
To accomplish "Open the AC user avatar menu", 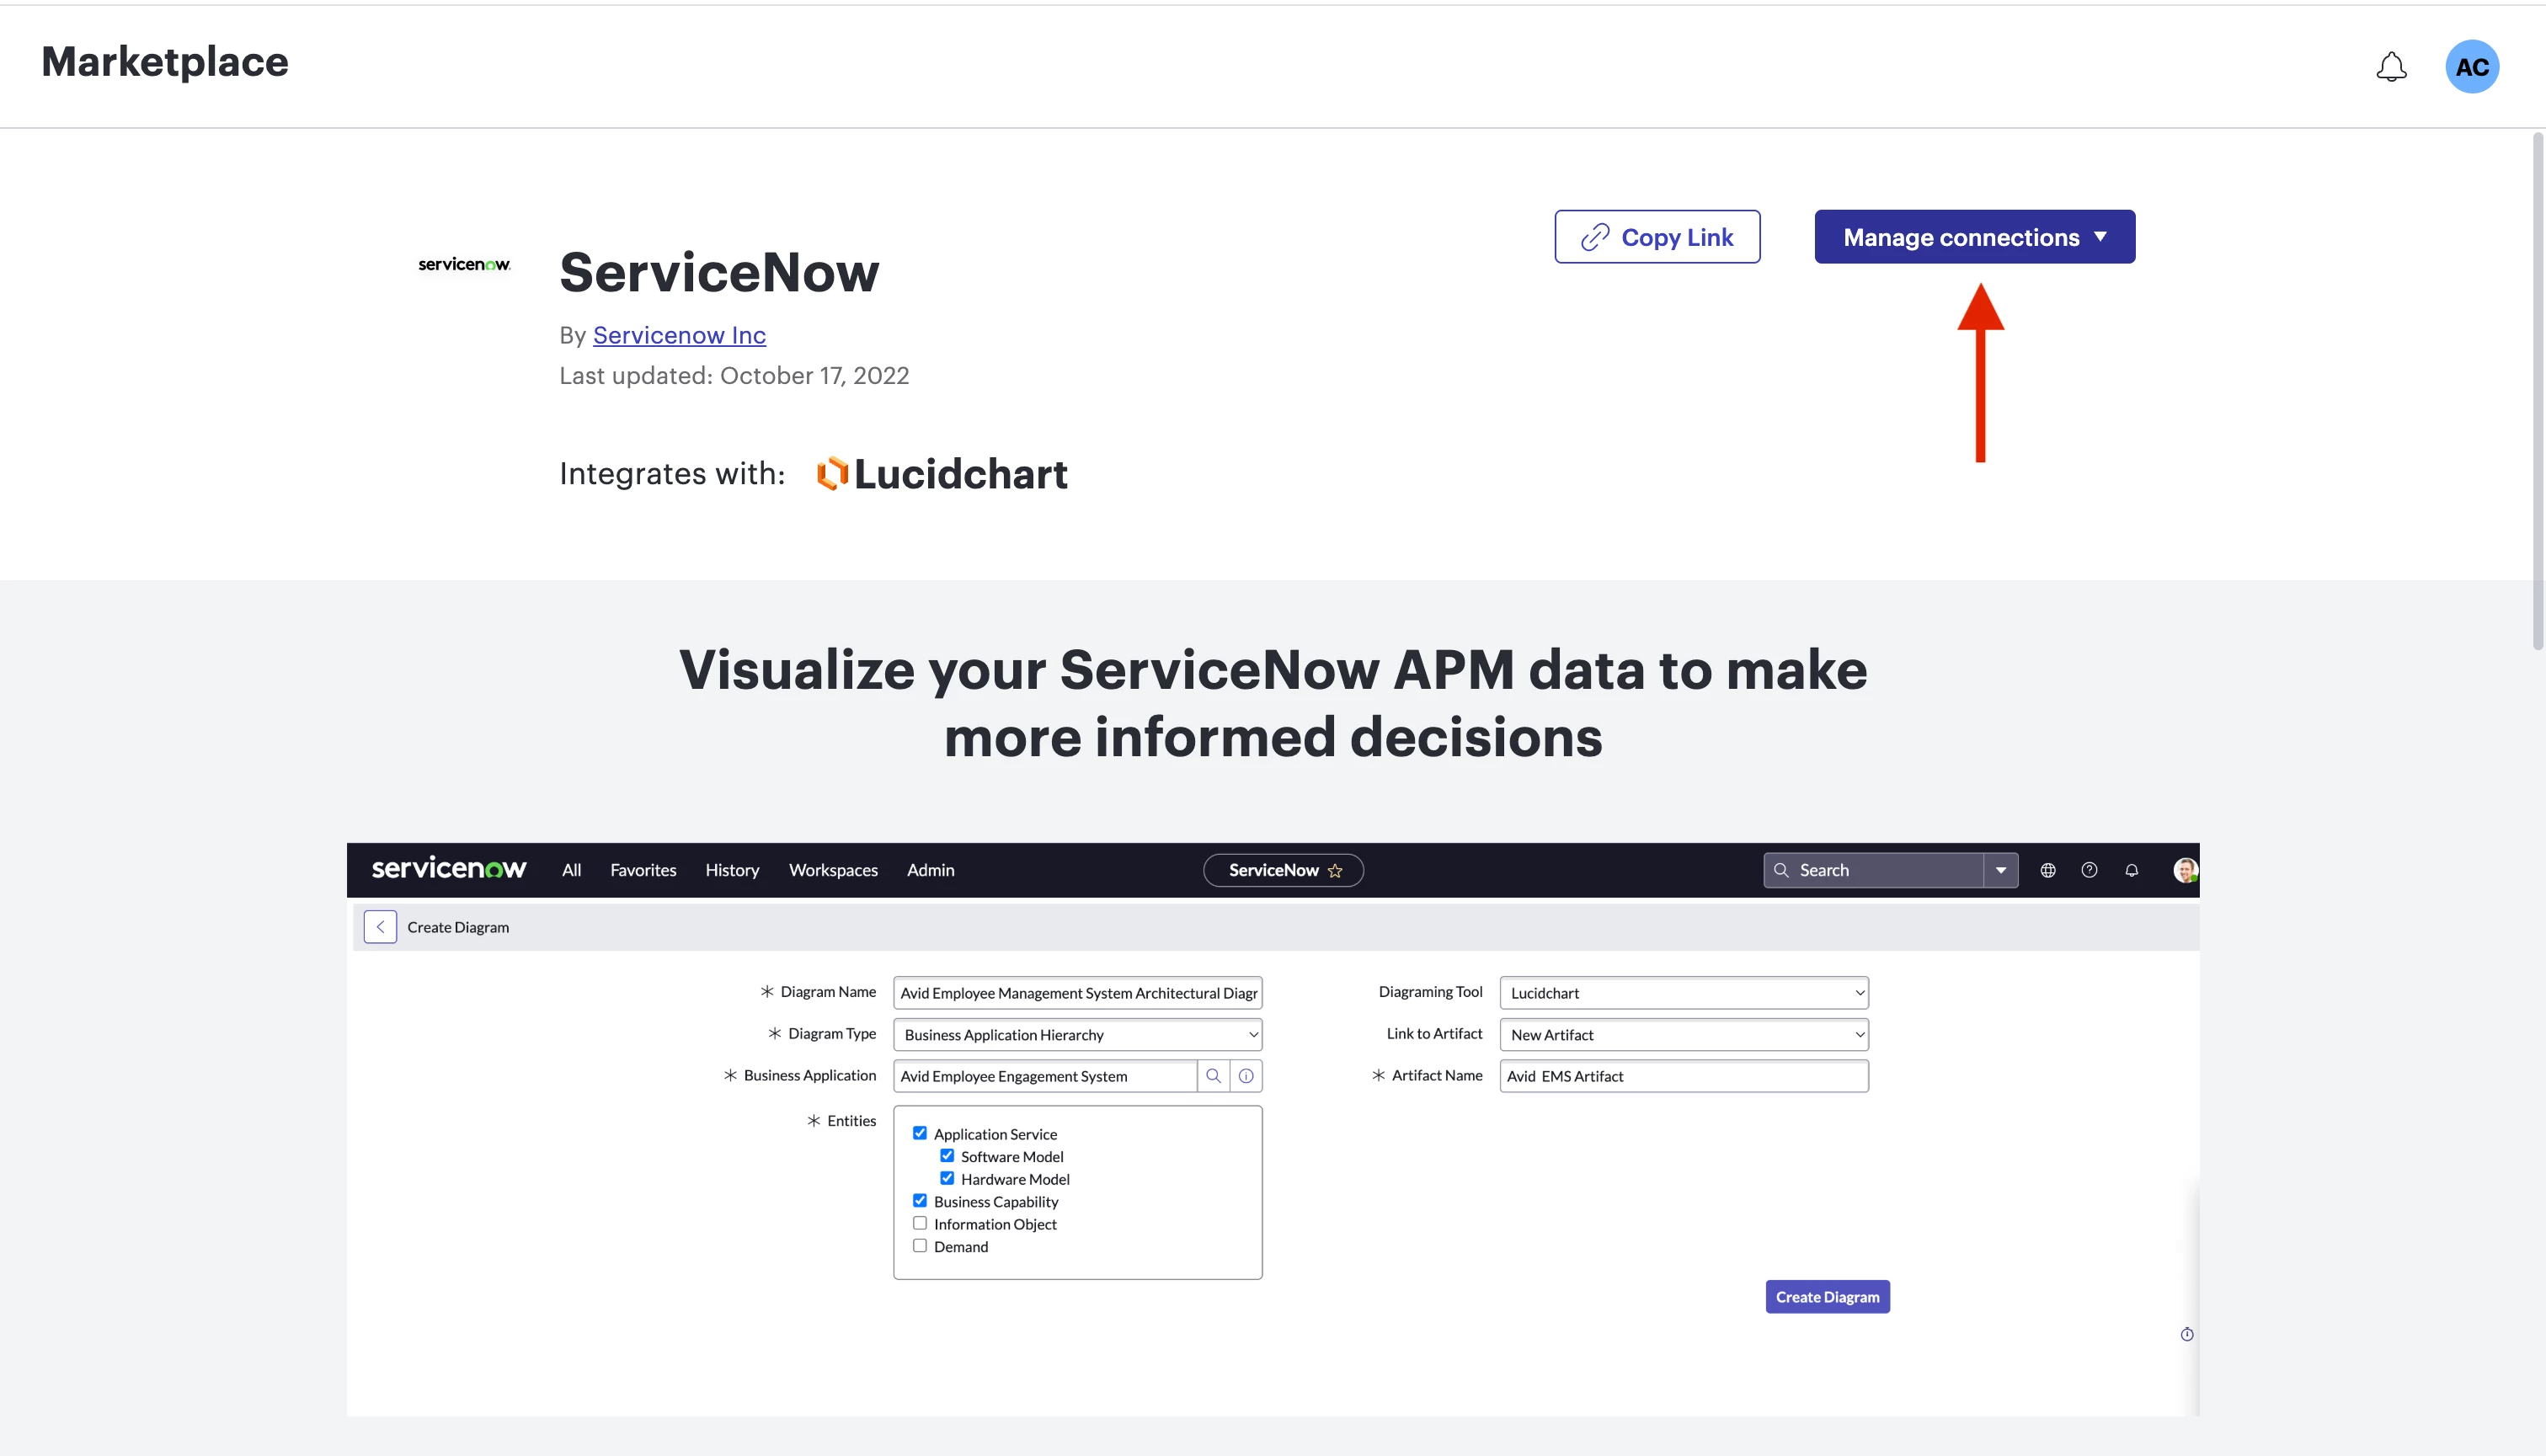I will pos(2471,67).
